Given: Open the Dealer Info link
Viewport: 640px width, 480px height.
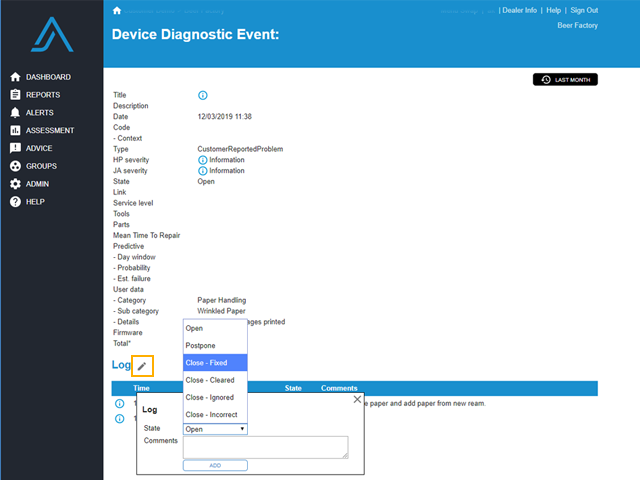Looking at the screenshot, I should click(x=519, y=10).
